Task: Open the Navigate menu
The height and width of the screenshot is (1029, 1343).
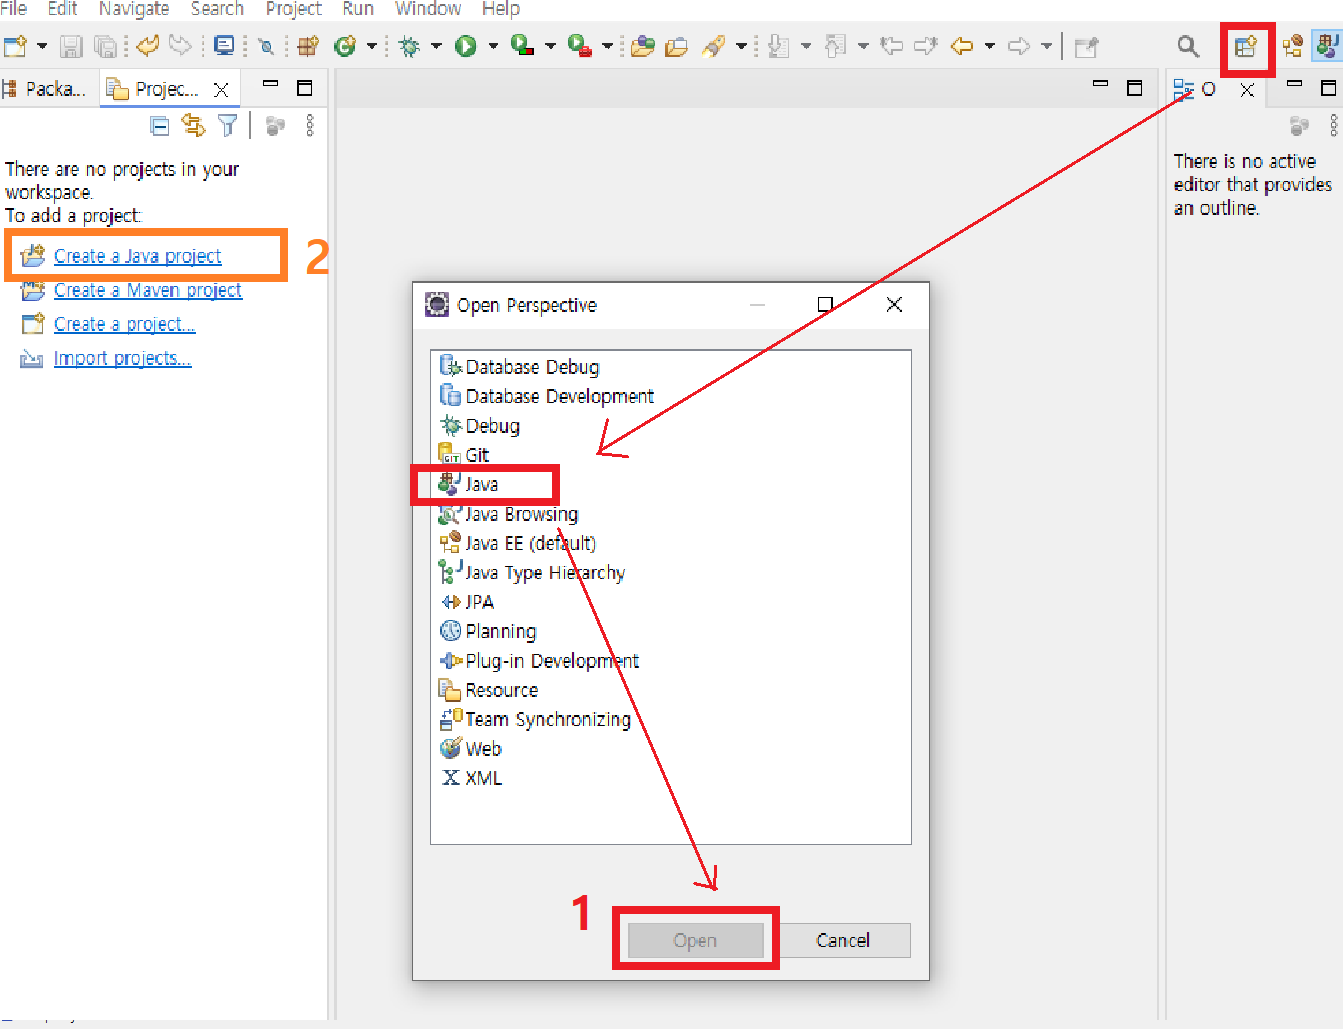Action: pyautogui.click(x=134, y=9)
